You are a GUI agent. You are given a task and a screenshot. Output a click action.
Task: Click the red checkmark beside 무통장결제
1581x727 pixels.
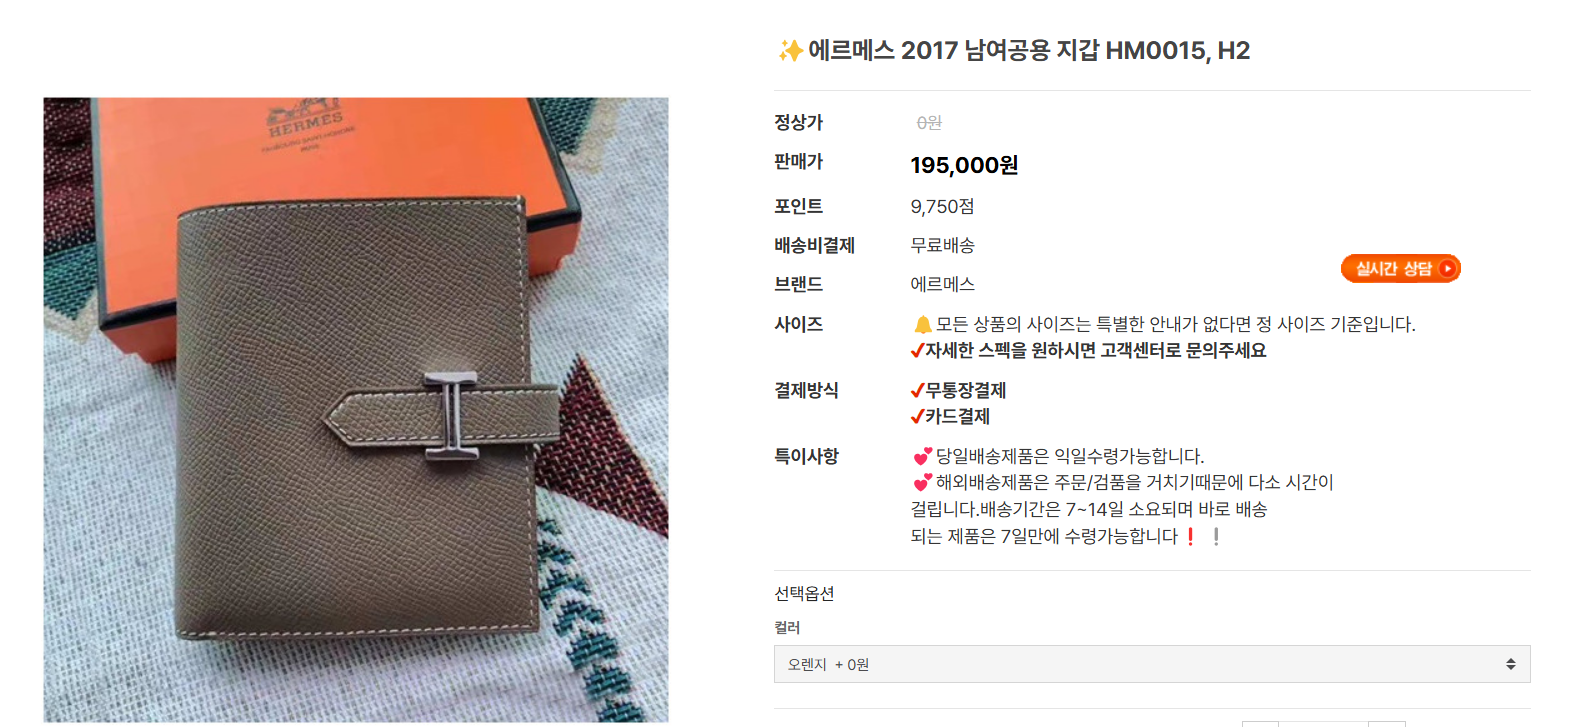coord(917,390)
